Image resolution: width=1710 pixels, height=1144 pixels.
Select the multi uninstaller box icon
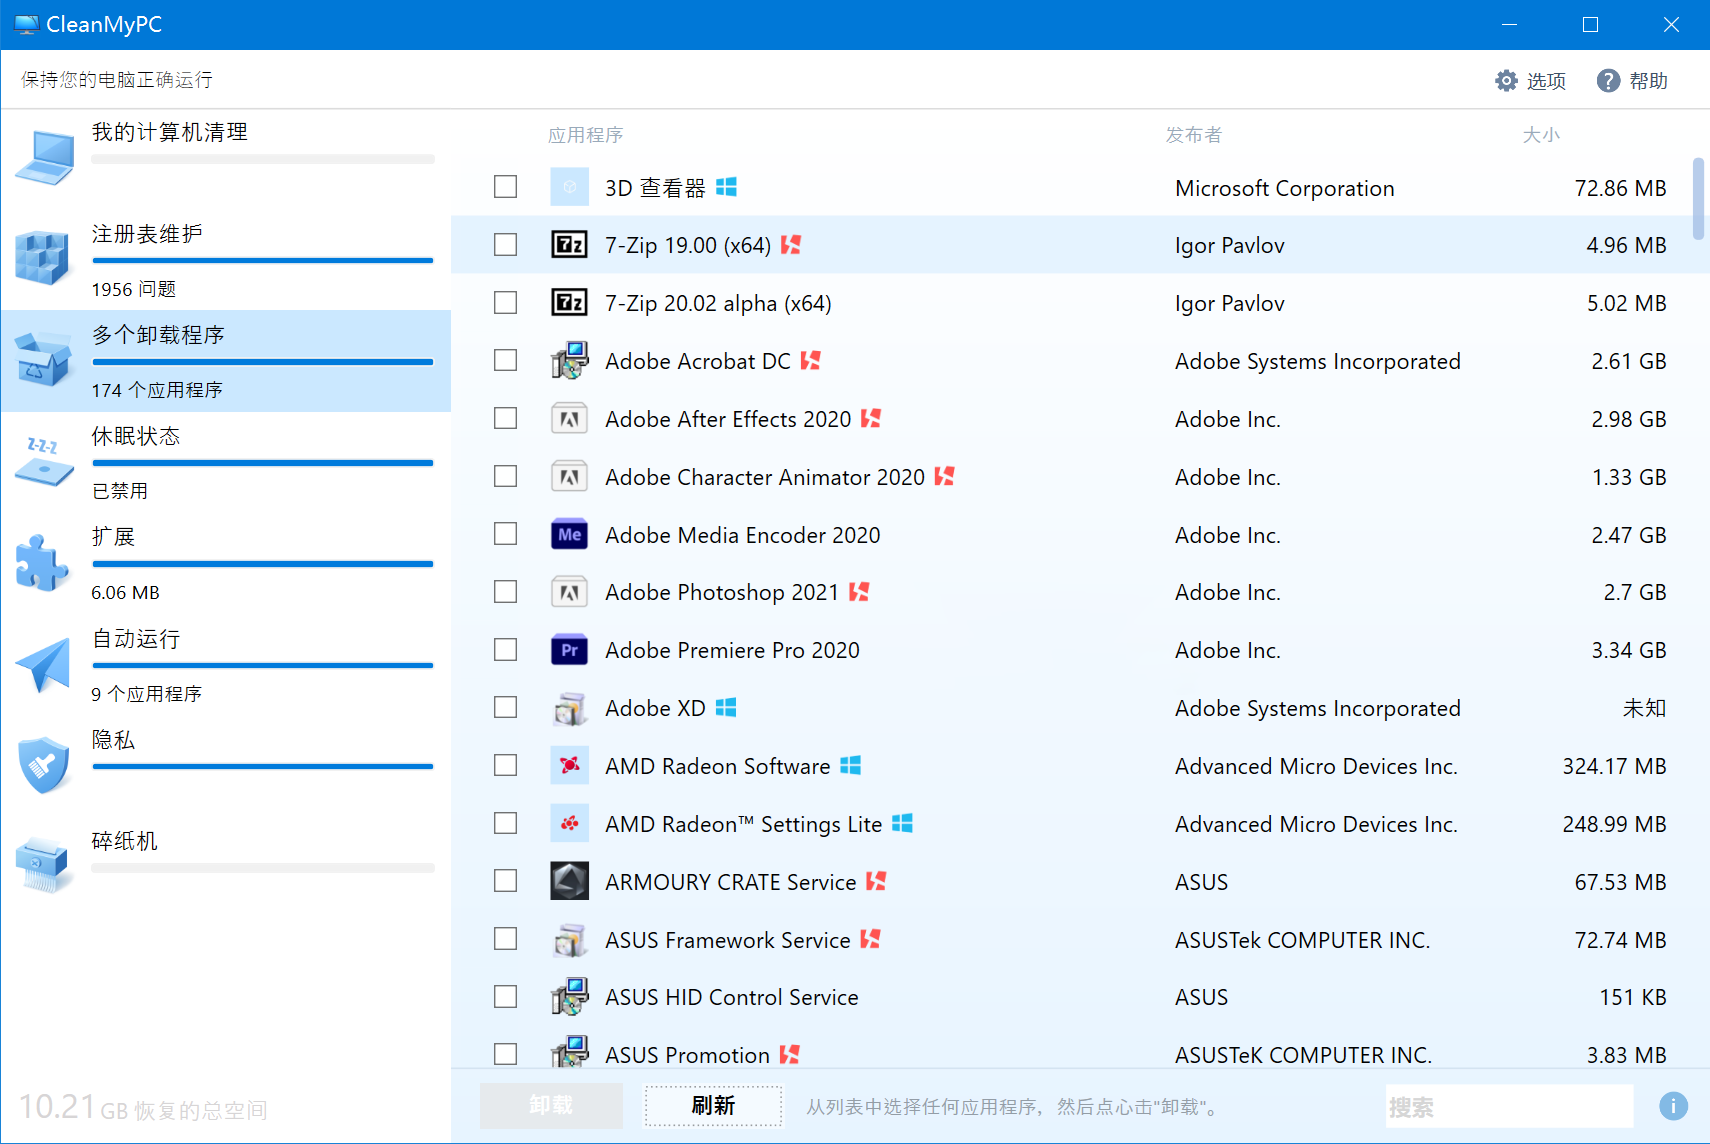pos(43,359)
